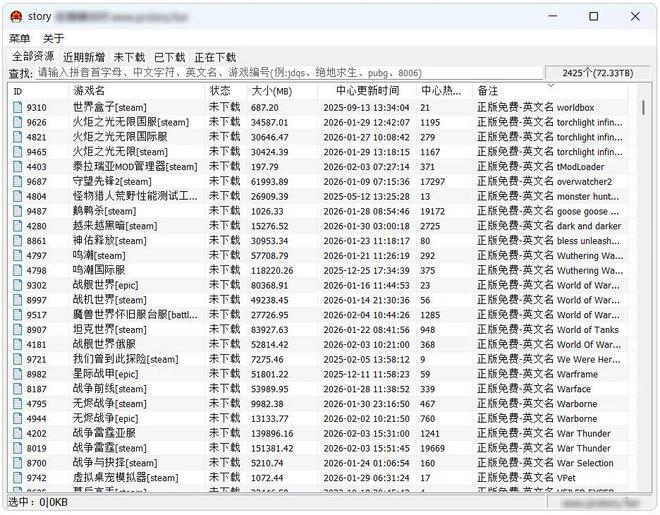This screenshot has width=660, height=515.
Task: Click the file icon for ID 8861
Action: (17, 241)
